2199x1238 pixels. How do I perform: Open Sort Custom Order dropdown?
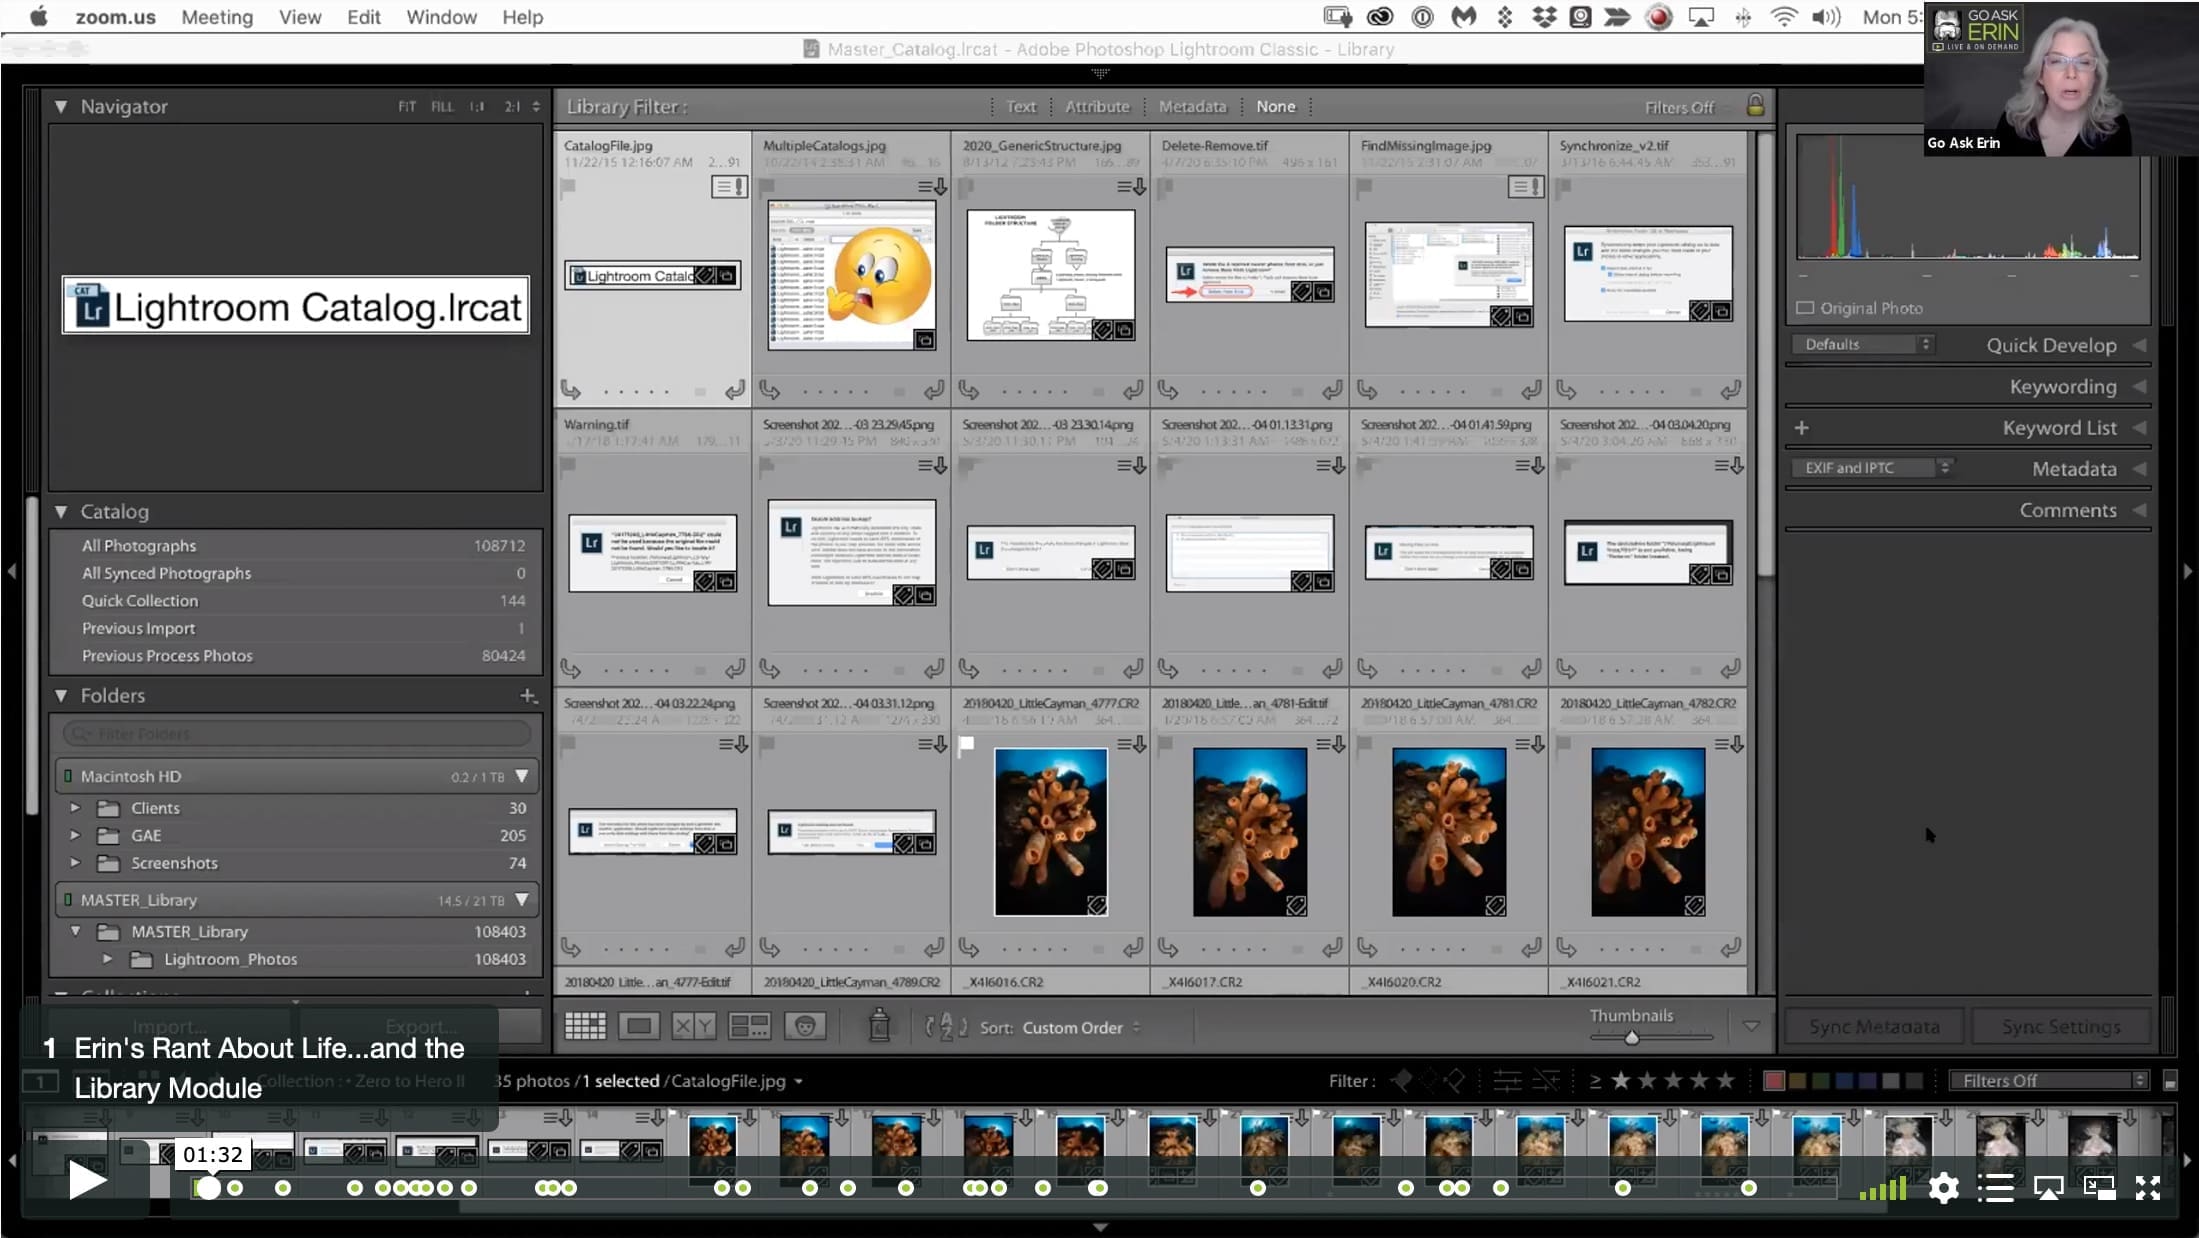pyautogui.click(x=1080, y=1027)
